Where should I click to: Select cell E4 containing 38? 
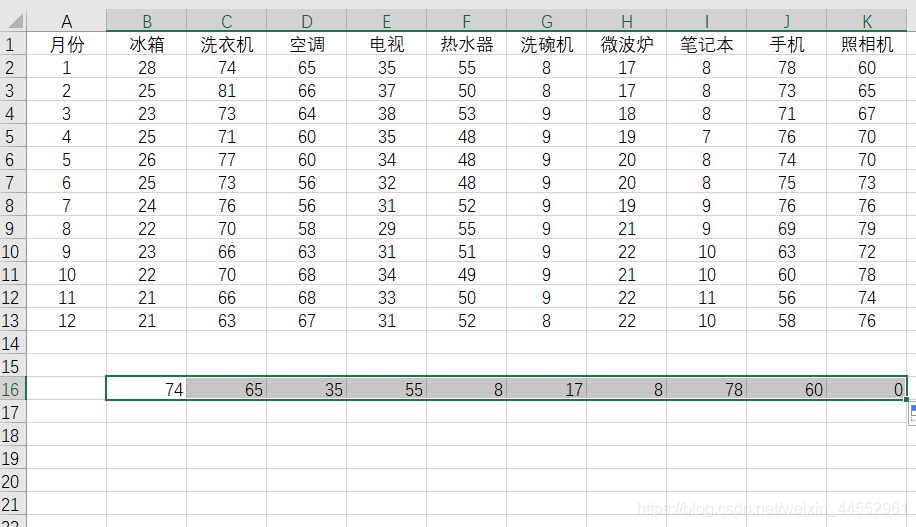click(x=387, y=113)
